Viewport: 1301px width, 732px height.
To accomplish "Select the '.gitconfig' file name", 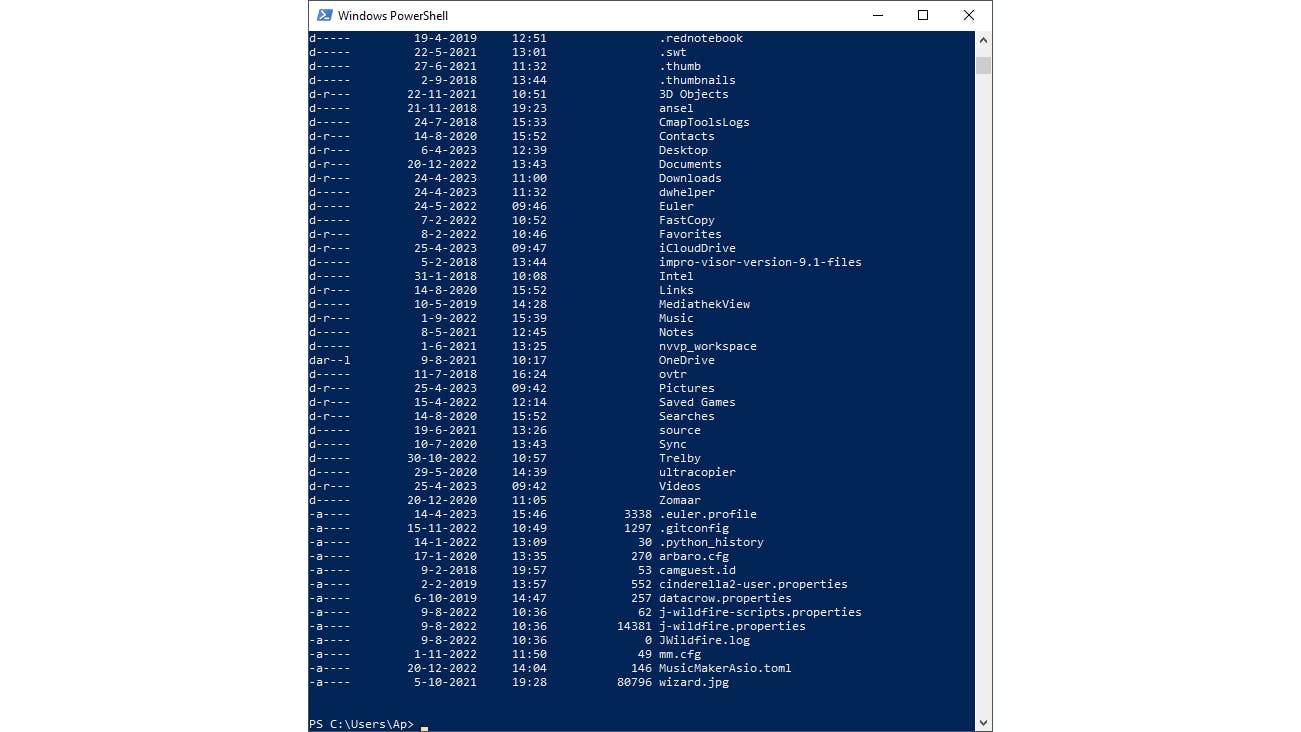I will pos(694,528).
